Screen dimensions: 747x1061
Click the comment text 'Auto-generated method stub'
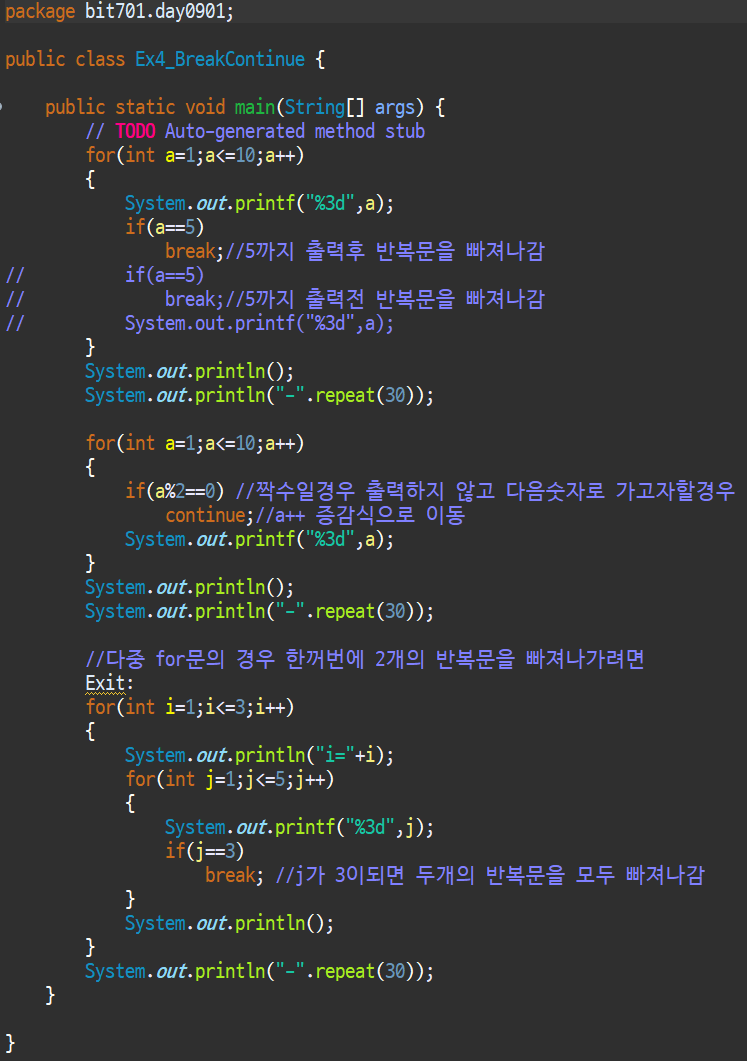[295, 131]
